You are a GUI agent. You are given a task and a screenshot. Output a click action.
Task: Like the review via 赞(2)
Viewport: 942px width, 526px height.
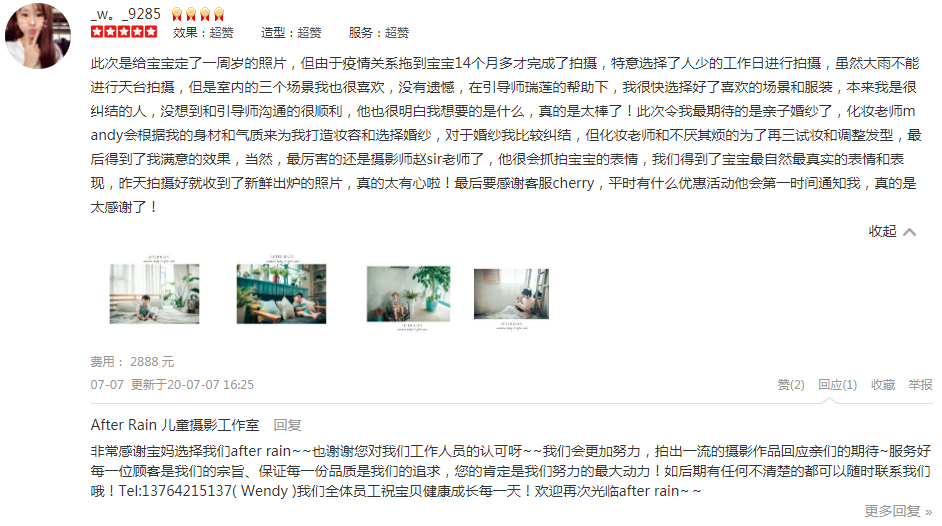(791, 384)
